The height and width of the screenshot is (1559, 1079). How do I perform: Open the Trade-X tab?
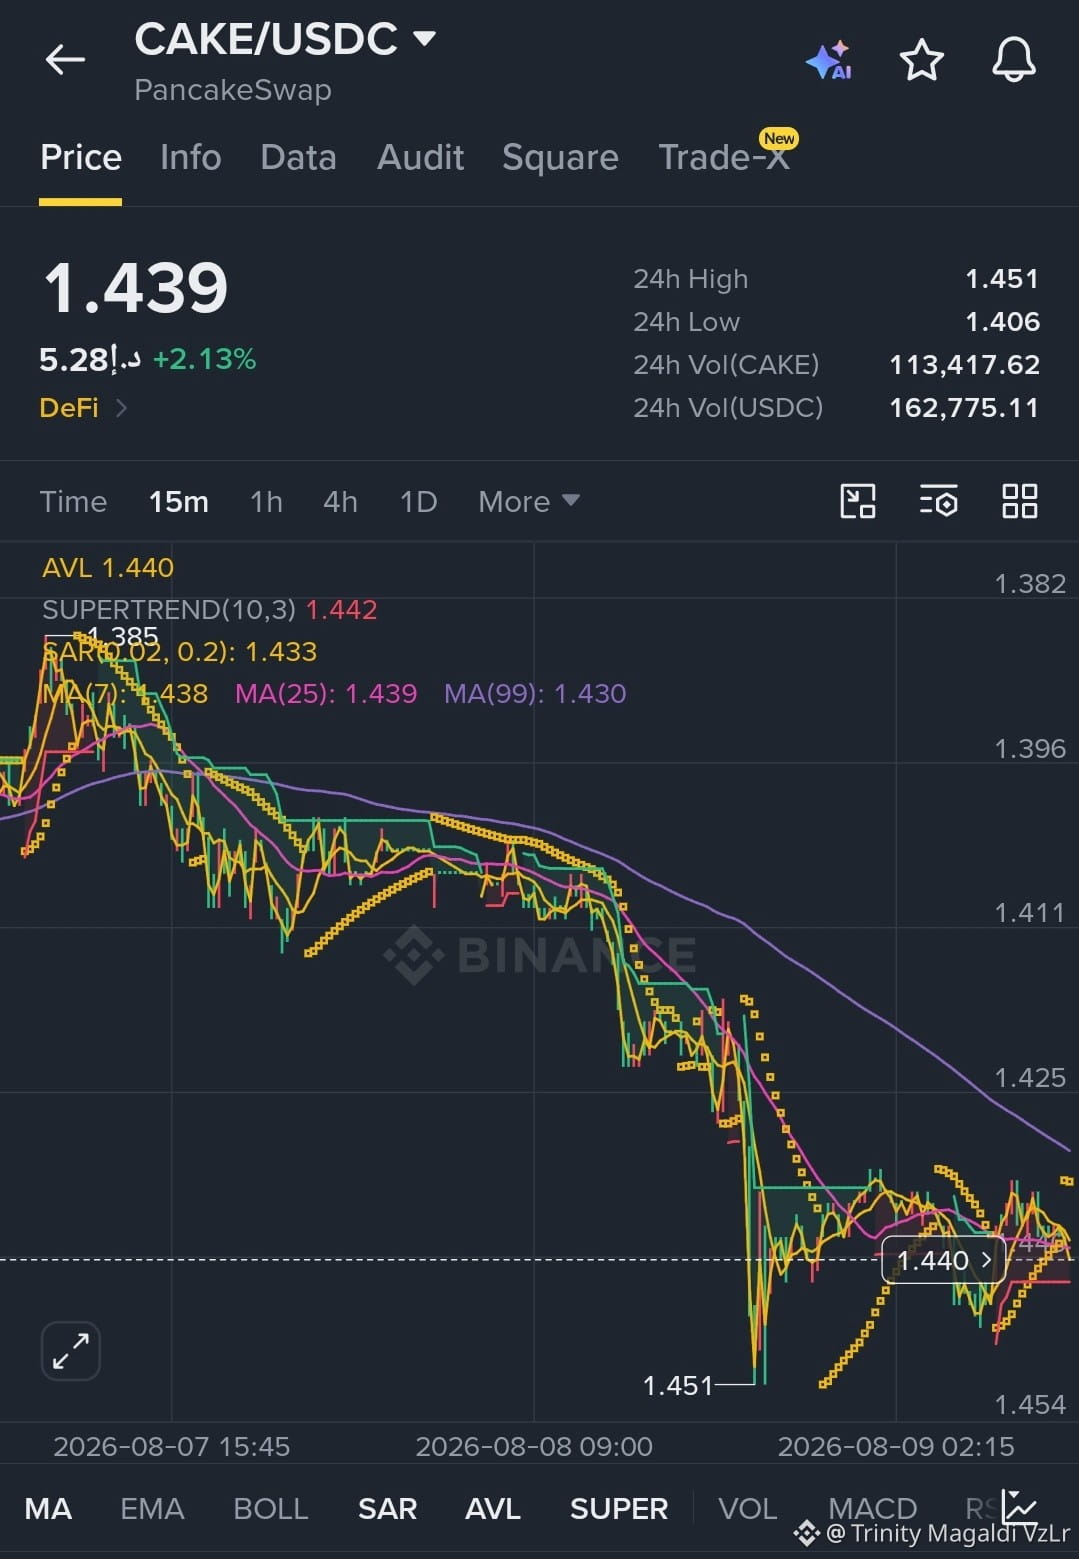724,157
